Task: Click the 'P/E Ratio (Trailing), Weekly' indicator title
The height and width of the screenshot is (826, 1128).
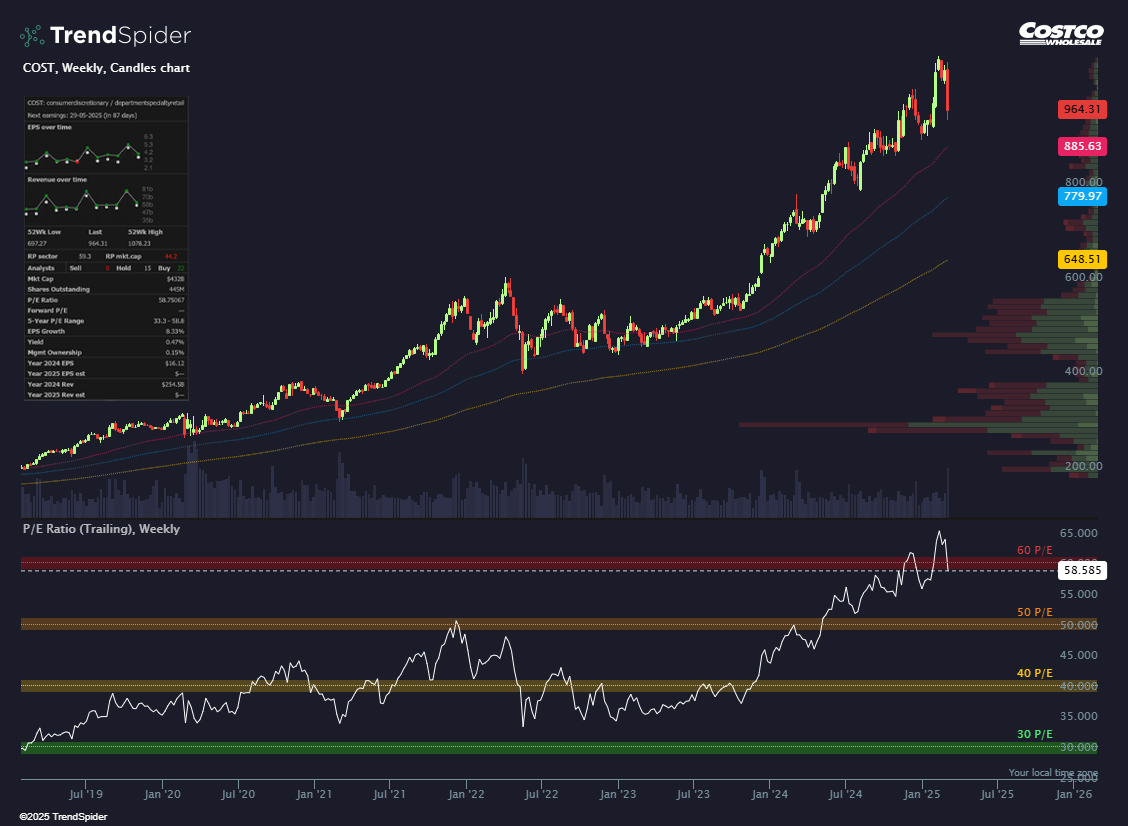Action: [101, 529]
